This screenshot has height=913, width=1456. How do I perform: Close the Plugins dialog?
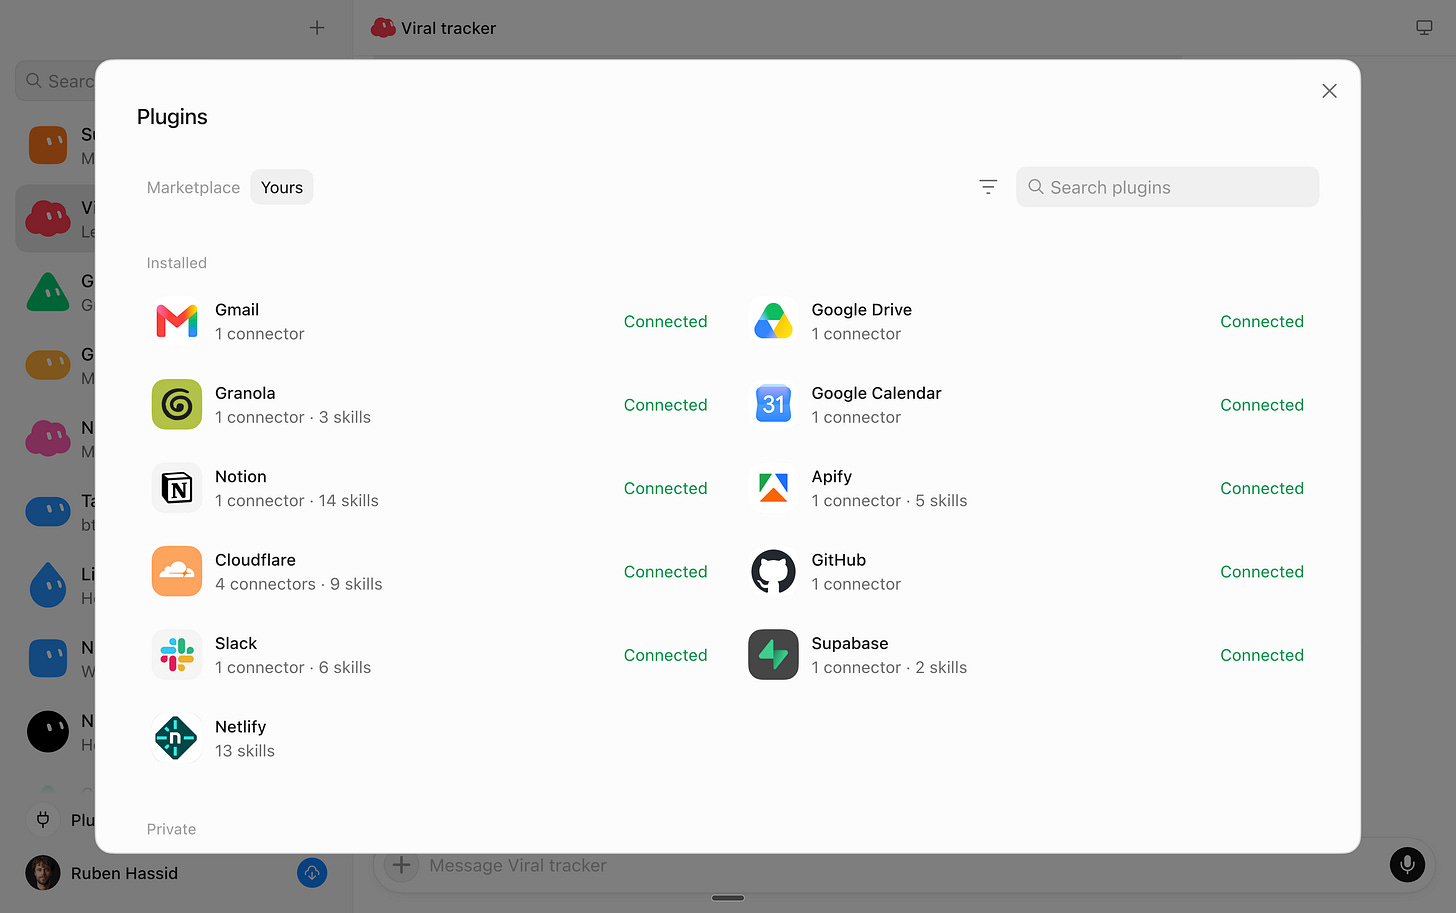tap(1329, 91)
